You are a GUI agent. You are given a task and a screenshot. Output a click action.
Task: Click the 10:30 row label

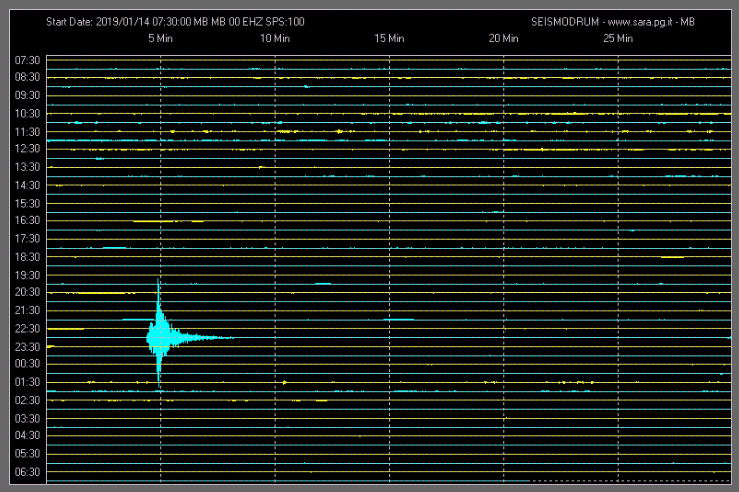pos(27,114)
